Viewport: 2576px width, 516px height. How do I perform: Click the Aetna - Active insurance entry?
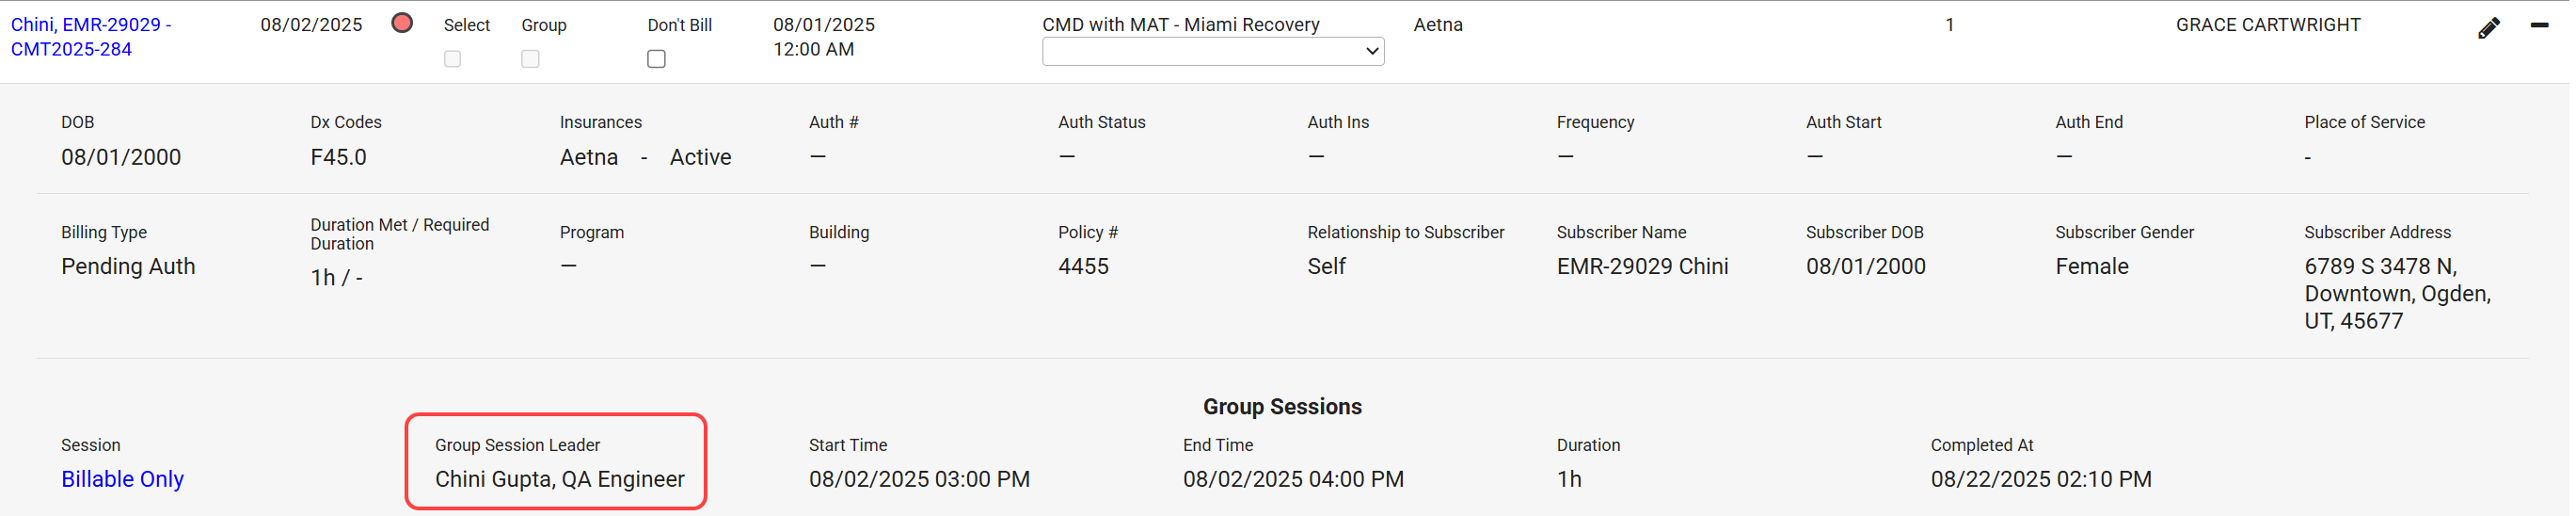coord(647,157)
